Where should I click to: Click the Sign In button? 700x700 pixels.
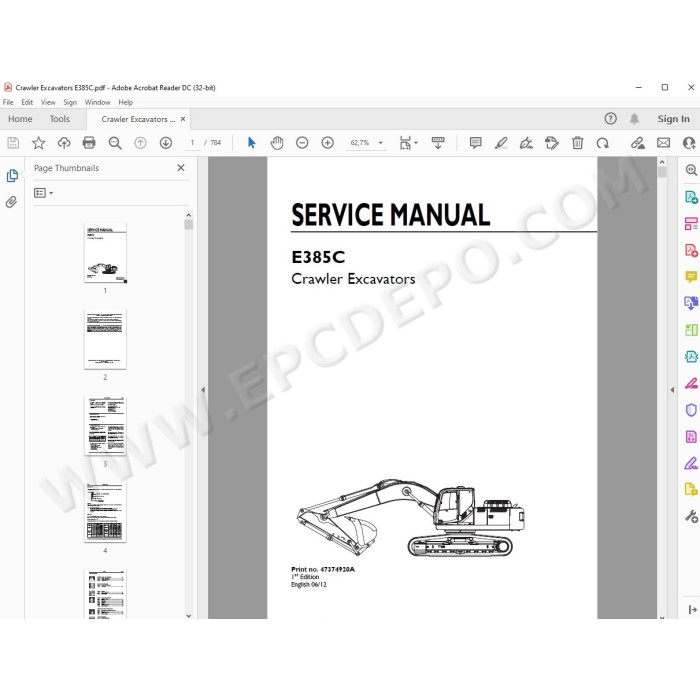(673, 119)
